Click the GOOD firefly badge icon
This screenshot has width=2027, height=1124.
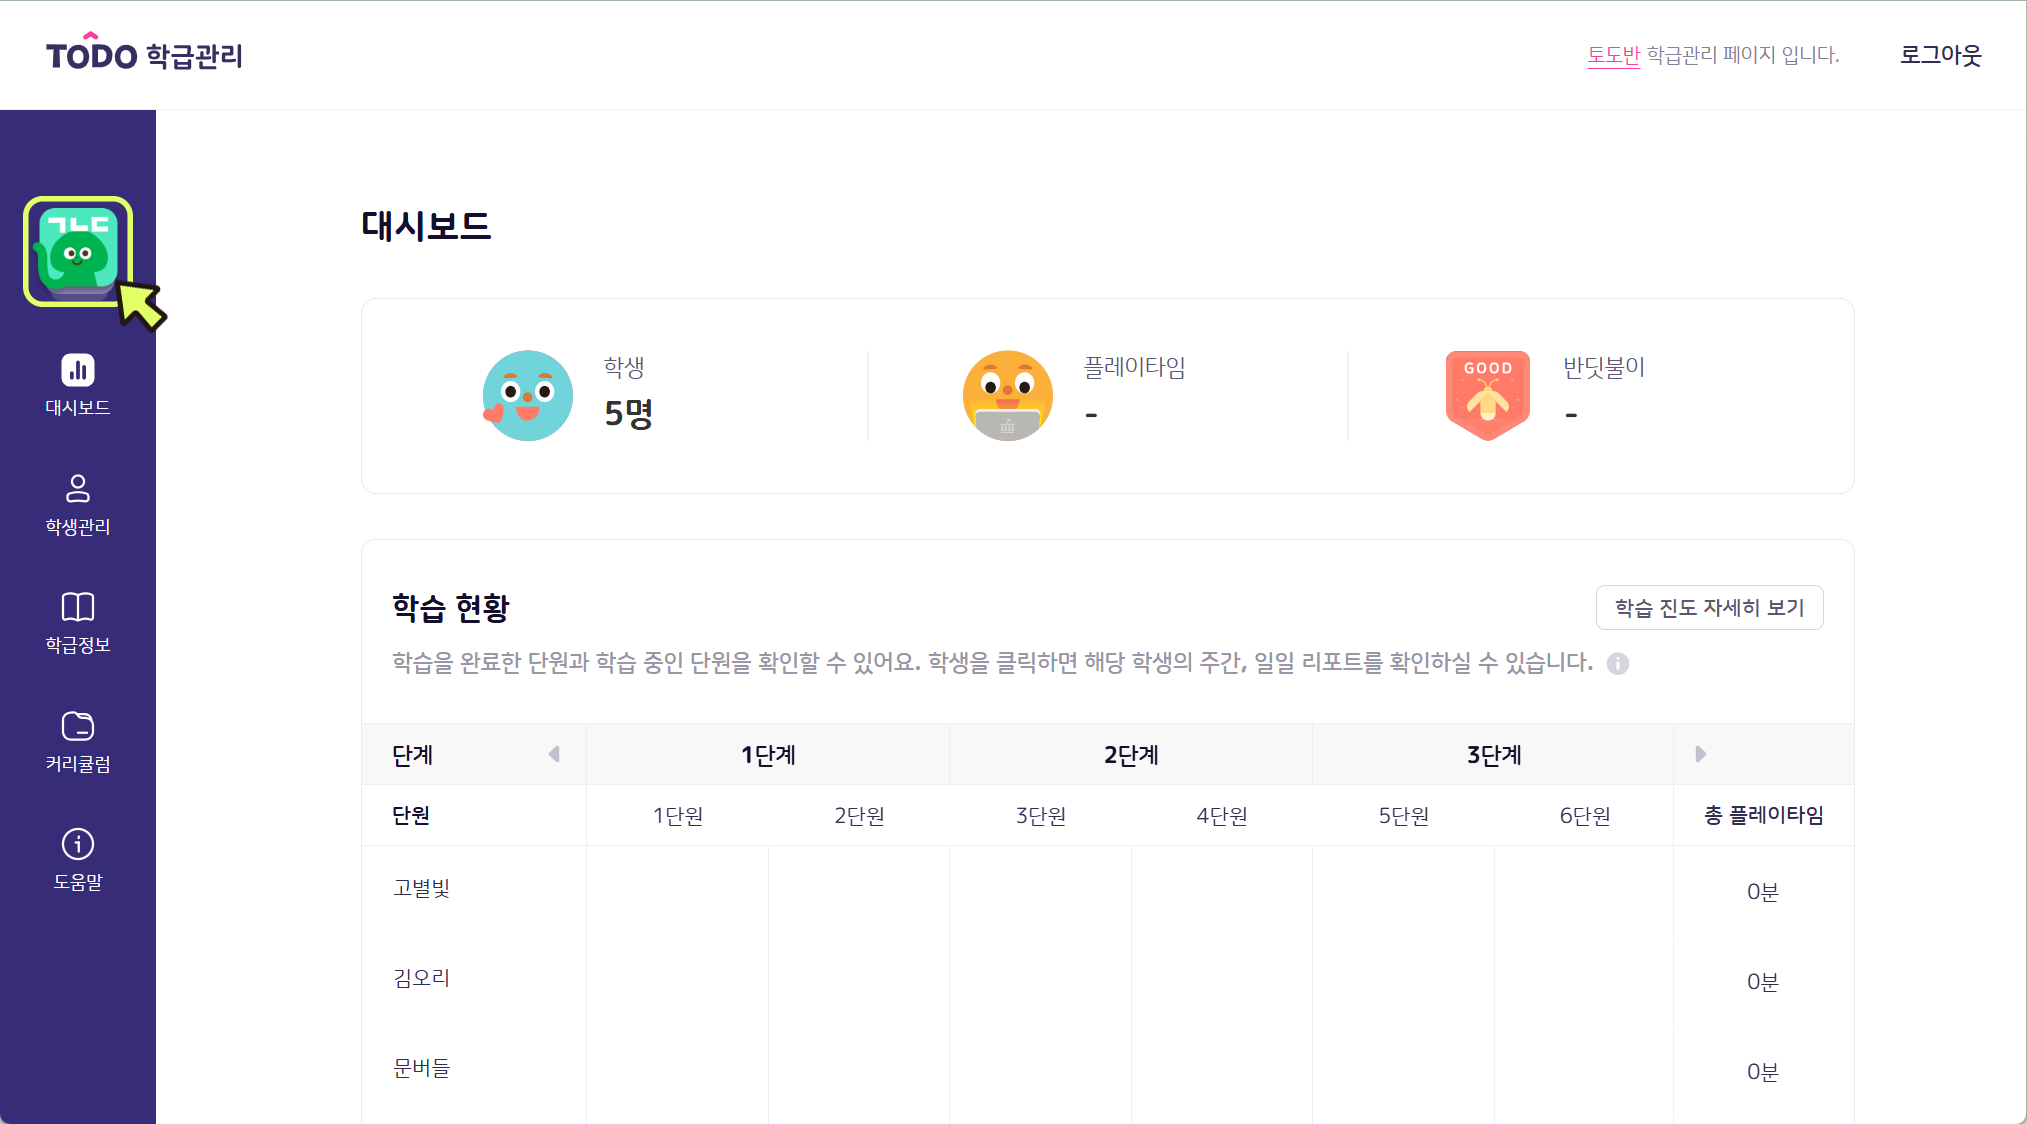tap(1488, 396)
